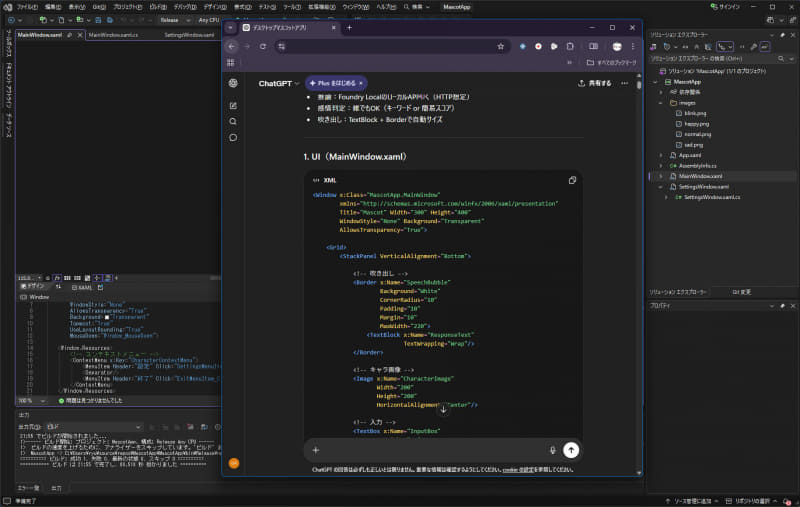Open the Git menu in Visual Studio

(x=99, y=7)
